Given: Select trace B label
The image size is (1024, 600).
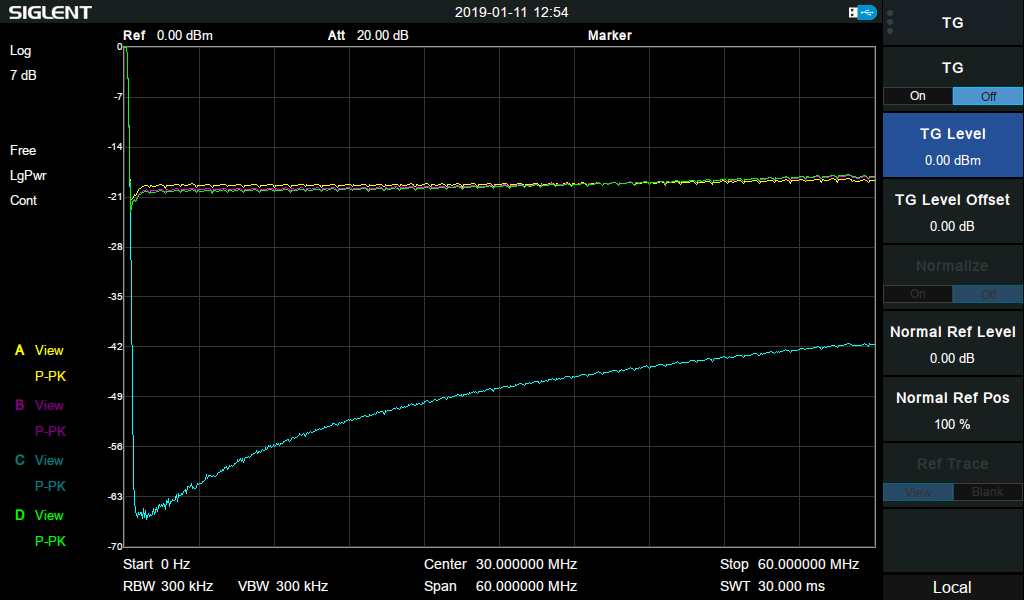Looking at the screenshot, I should [20, 405].
